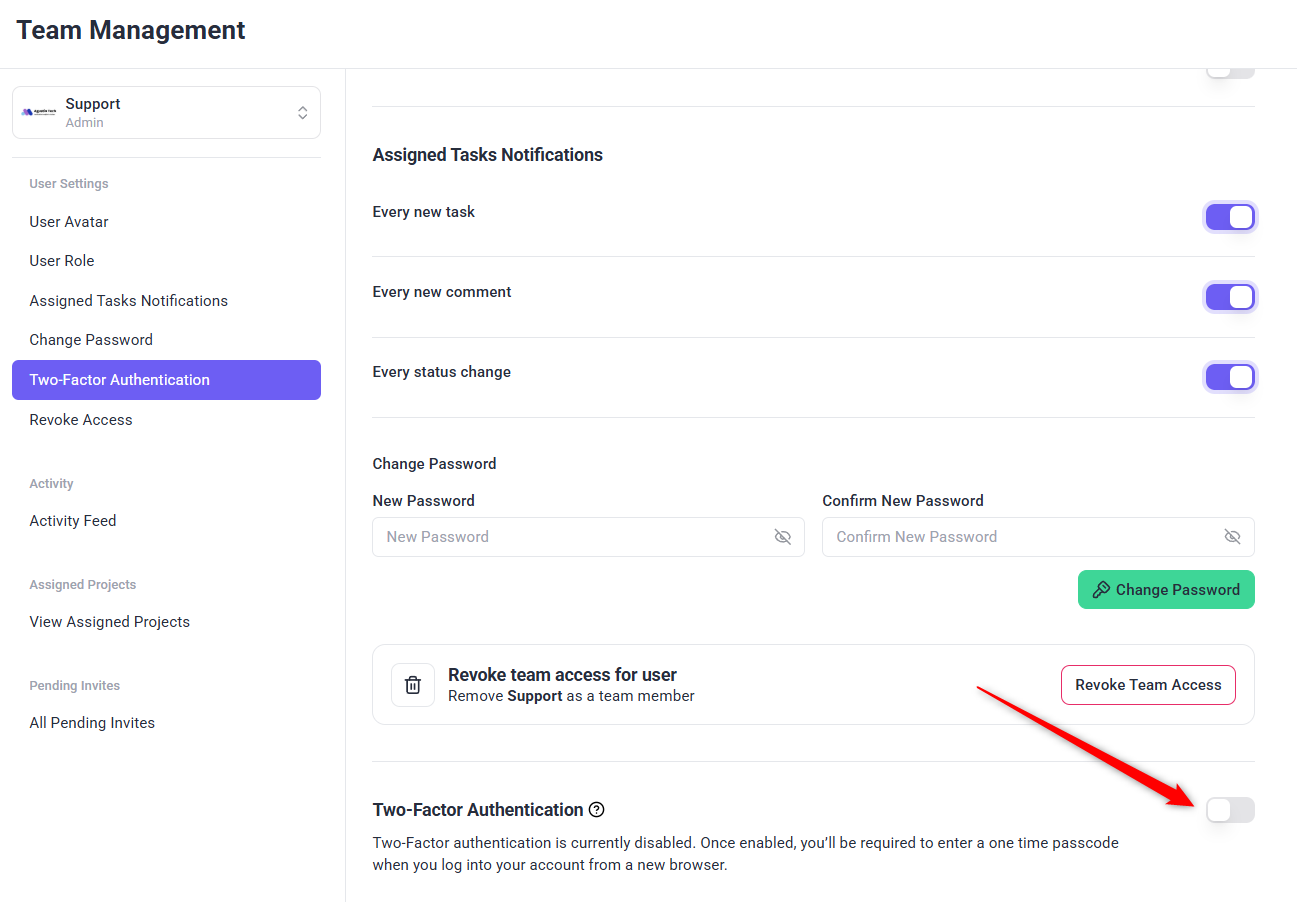Open User Avatar settings
The width and height of the screenshot is (1297, 902).
(x=69, y=222)
